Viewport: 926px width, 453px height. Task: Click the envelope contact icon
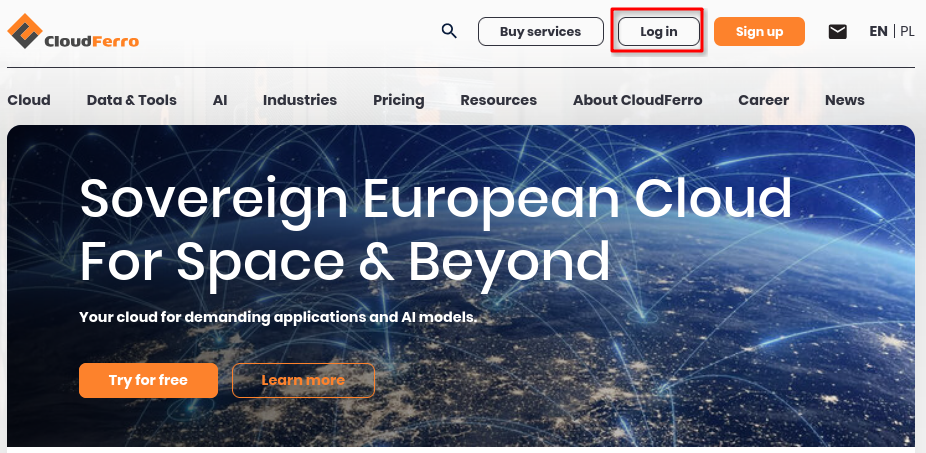pyautogui.click(x=837, y=32)
